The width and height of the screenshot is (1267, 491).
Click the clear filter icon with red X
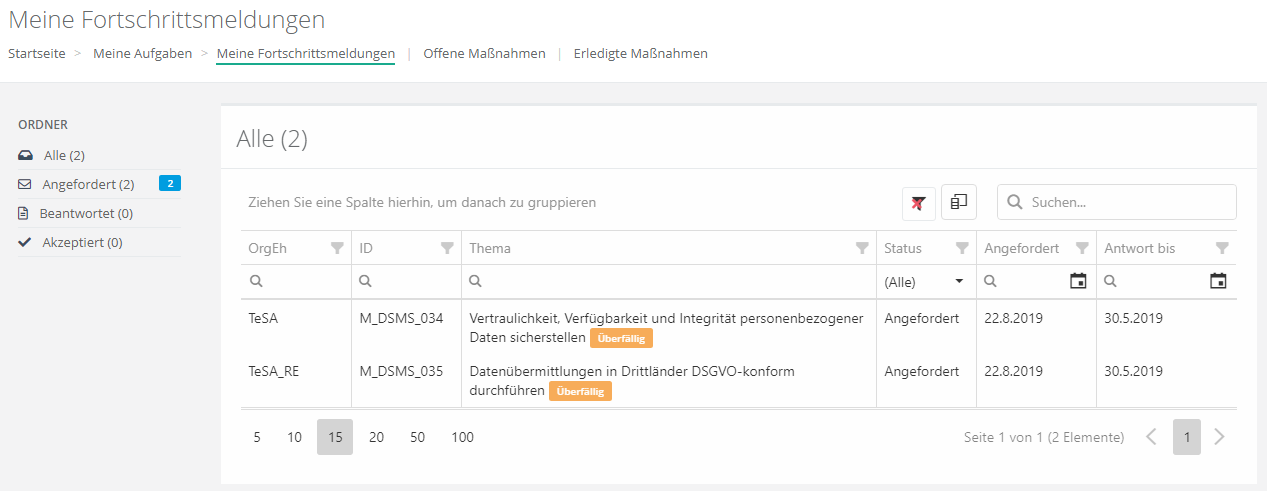click(918, 202)
